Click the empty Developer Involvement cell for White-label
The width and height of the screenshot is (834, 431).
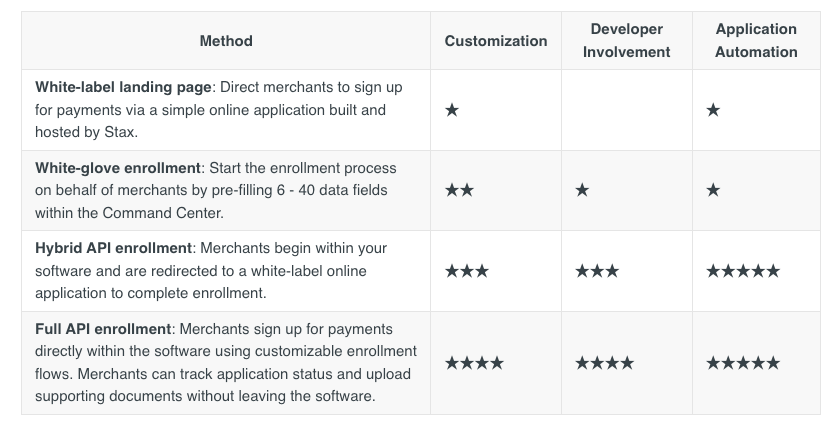point(627,110)
